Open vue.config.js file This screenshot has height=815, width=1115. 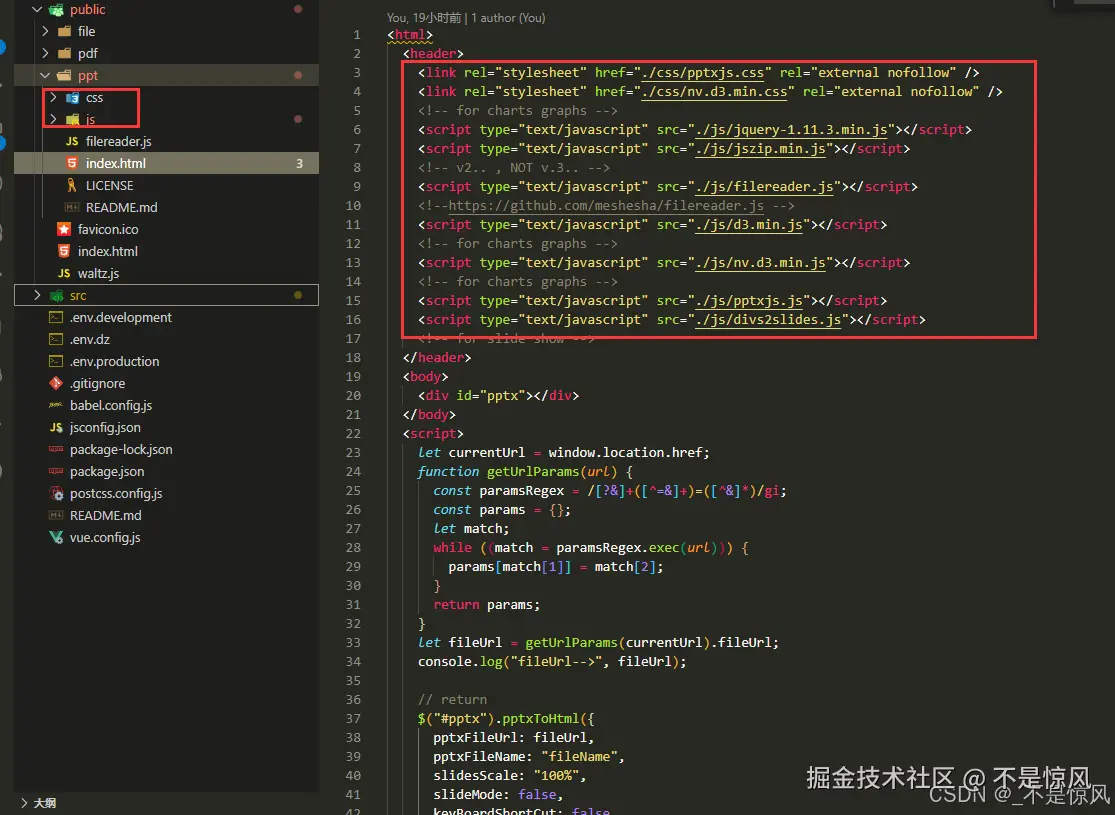pyautogui.click(x=105, y=538)
